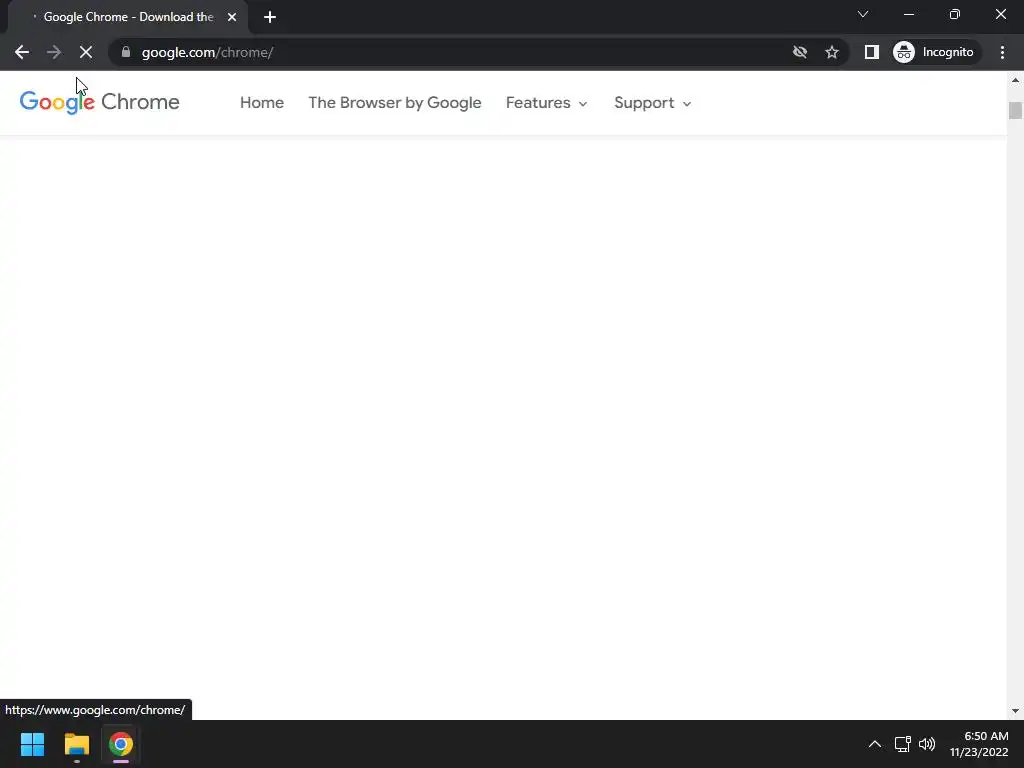The image size is (1024, 768).
Task: Open the network status tray icon
Action: pos(903,744)
